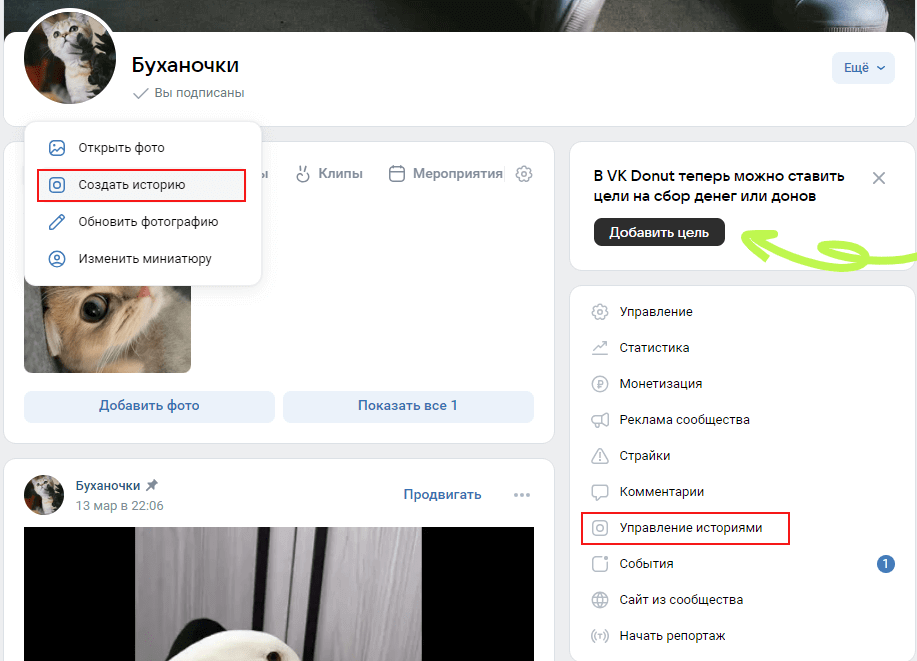The height and width of the screenshot is (661, 917).
Task: Close the VK Donut banner
Action: click(x=878, y=178)
